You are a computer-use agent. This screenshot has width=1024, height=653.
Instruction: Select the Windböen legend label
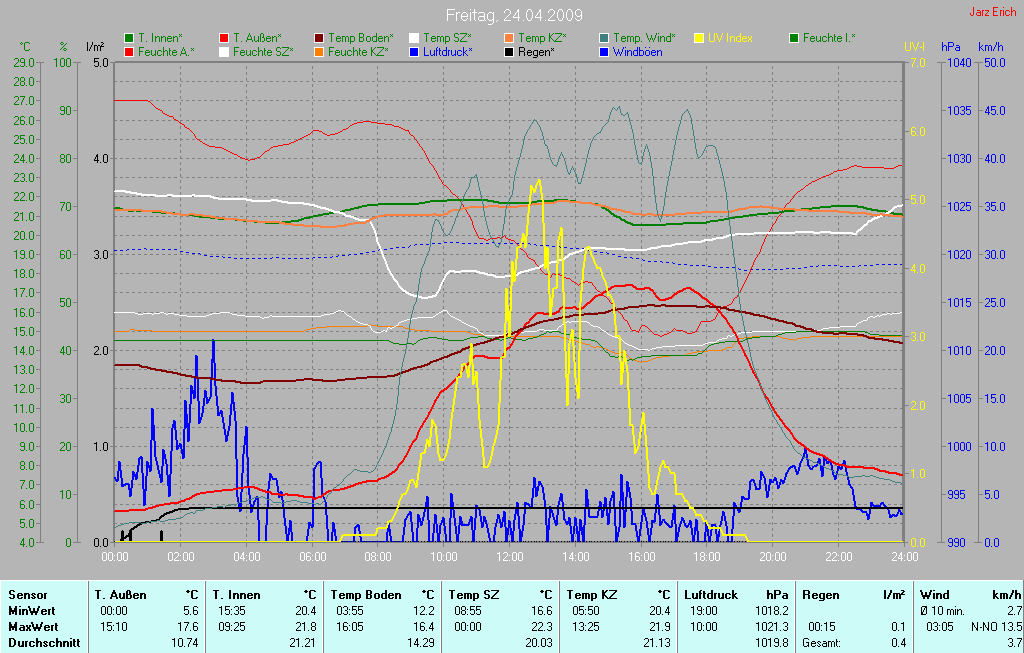pos(637,51)
